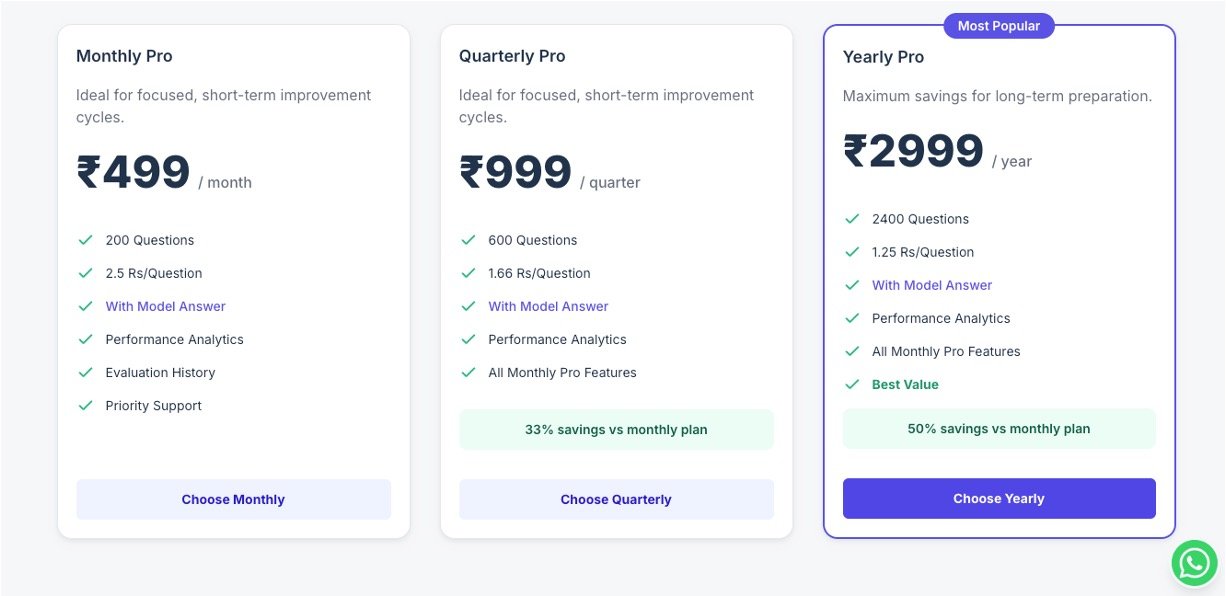
Task: Click the checkmark next to Priority Support
Action: point(85,405)
